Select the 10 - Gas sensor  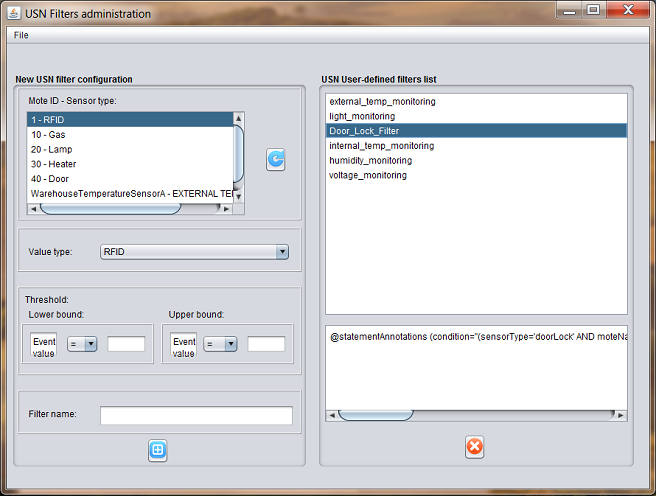pyautogui.click(x=49, y=134)
